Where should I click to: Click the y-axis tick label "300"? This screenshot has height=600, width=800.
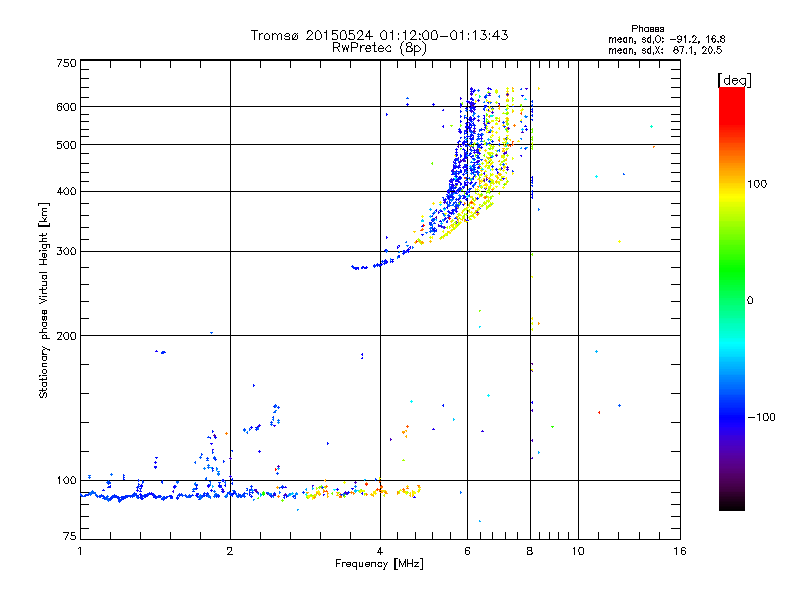point(66,251)
